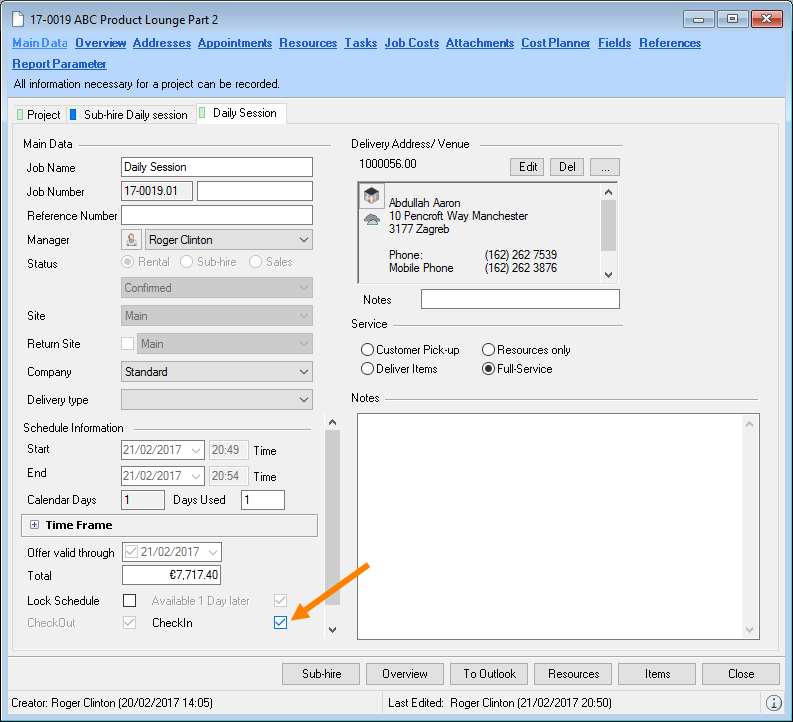The height and width of the screenshot is (722, 793).
Task: Open the Job Costs menu link
Action: tap(412, 43)
